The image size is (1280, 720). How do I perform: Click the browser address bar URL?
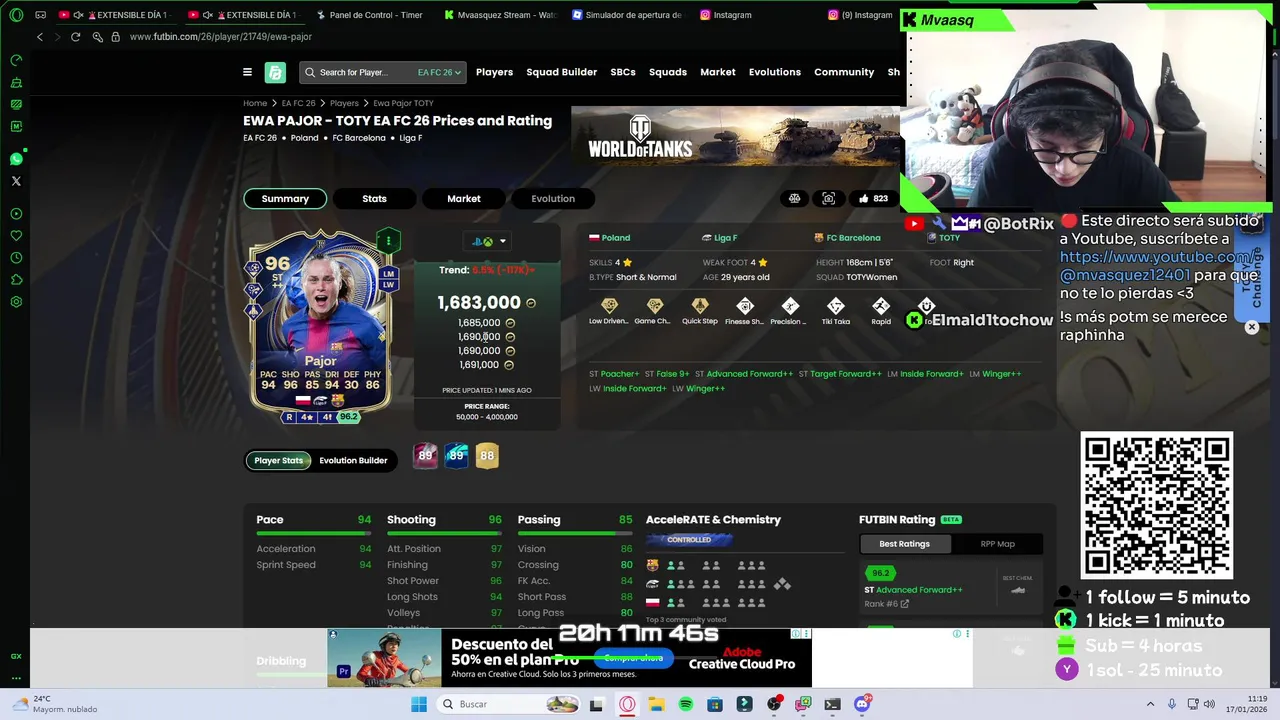coord(220,37)
